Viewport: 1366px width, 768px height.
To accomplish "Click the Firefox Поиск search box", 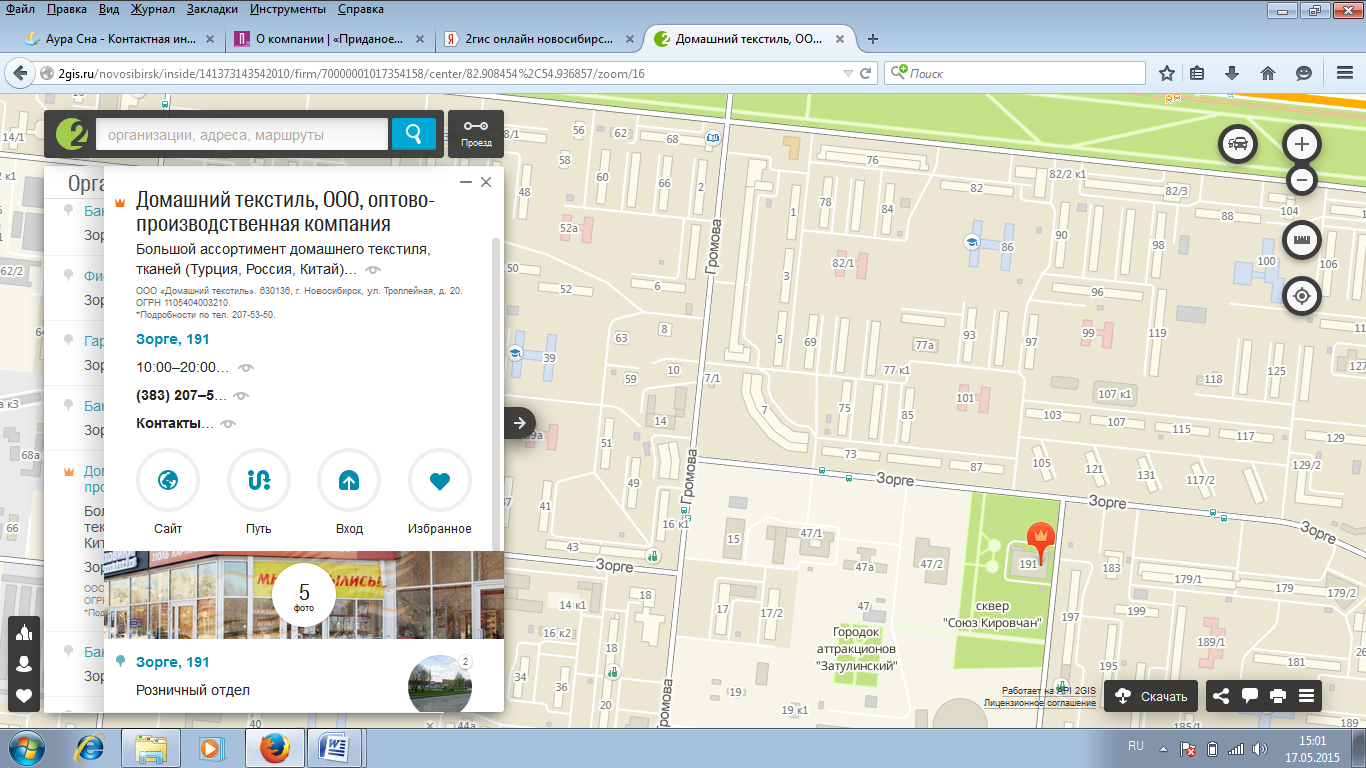I will [x=1014, y=73].
